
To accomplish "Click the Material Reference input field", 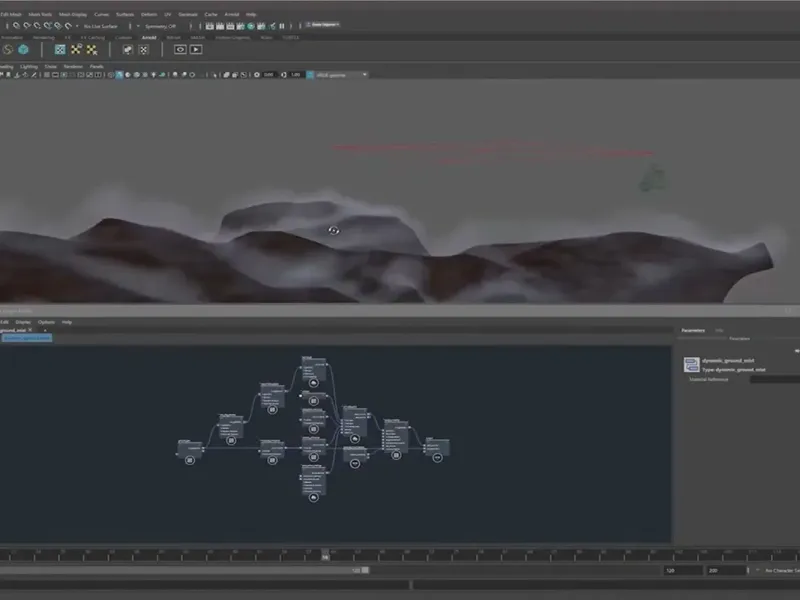I will 774,379.
